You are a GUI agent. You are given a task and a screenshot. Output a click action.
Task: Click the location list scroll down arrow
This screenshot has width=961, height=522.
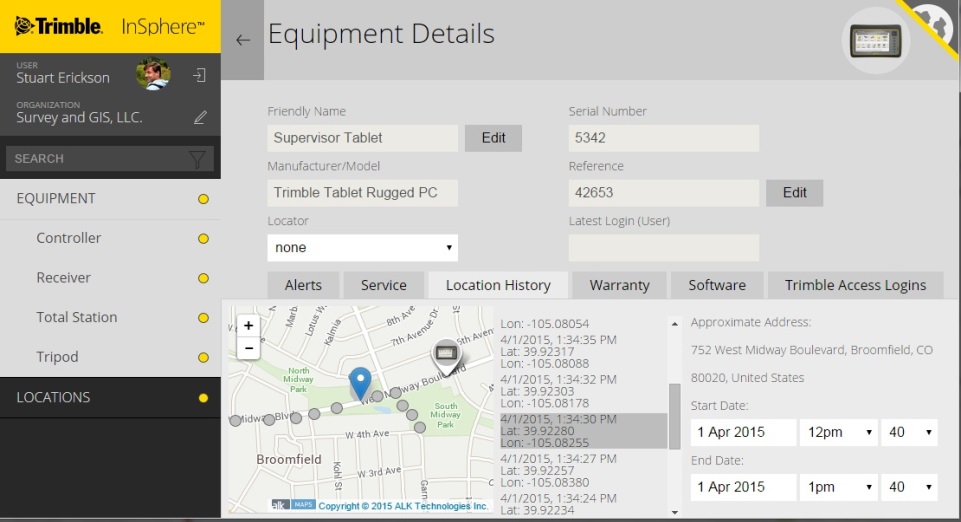click(x=675, y=512)
